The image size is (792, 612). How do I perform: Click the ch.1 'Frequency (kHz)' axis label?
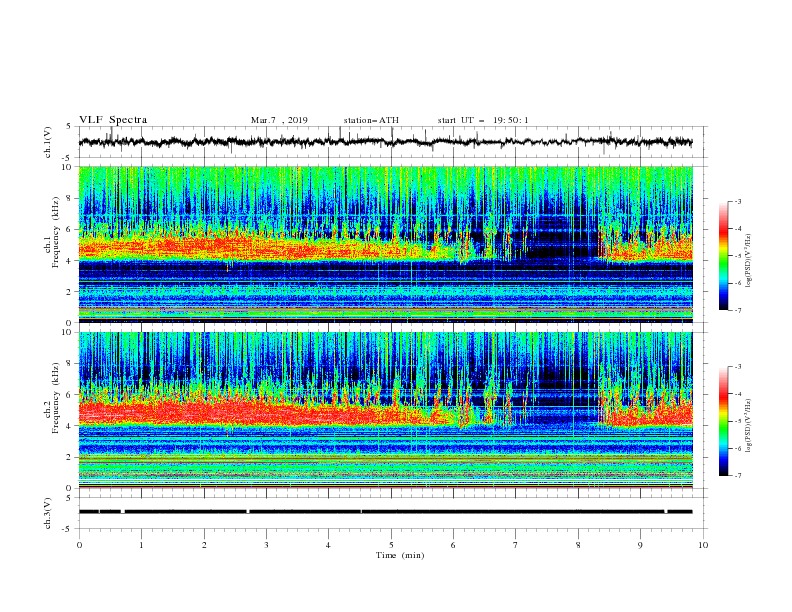55,232
